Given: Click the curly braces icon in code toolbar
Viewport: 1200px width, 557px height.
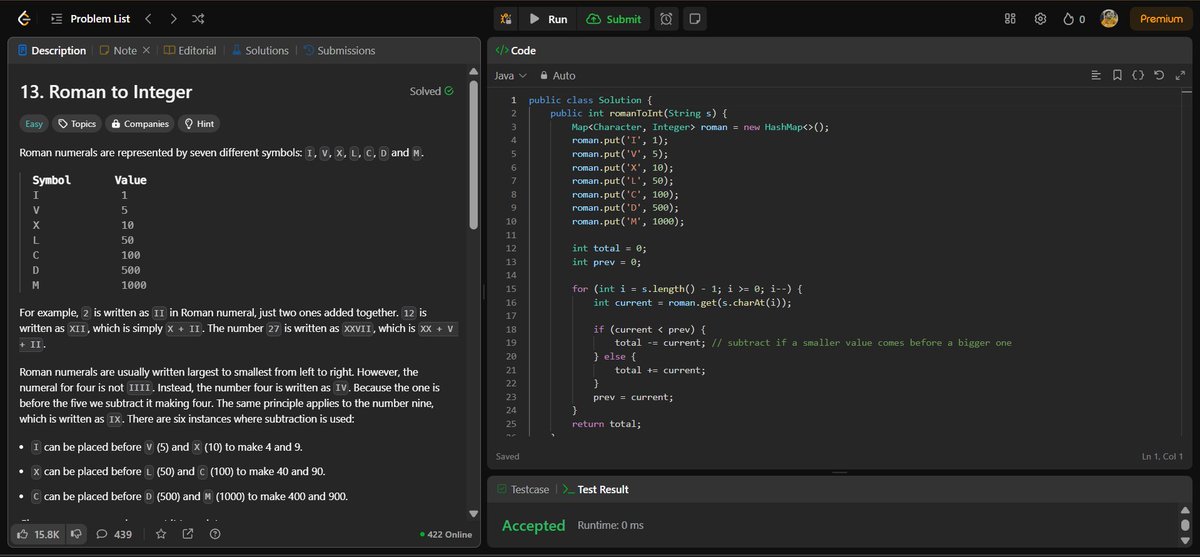Looking at the screenshot, I should point(1138,75).
